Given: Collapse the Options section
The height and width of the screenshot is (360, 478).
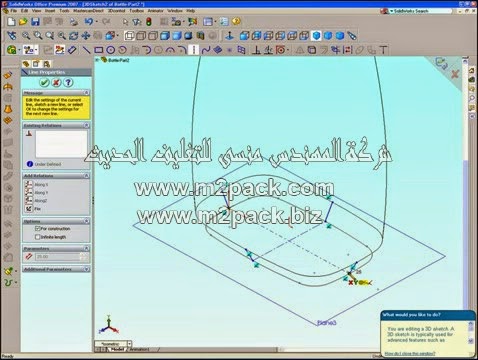Looking at the screenshot, I should click(86, 221).
